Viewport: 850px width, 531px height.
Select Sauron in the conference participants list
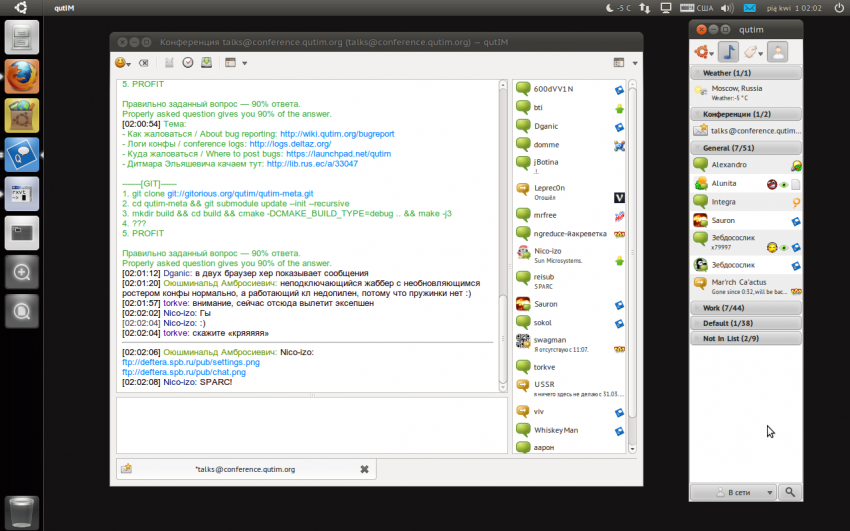[545, 303]
